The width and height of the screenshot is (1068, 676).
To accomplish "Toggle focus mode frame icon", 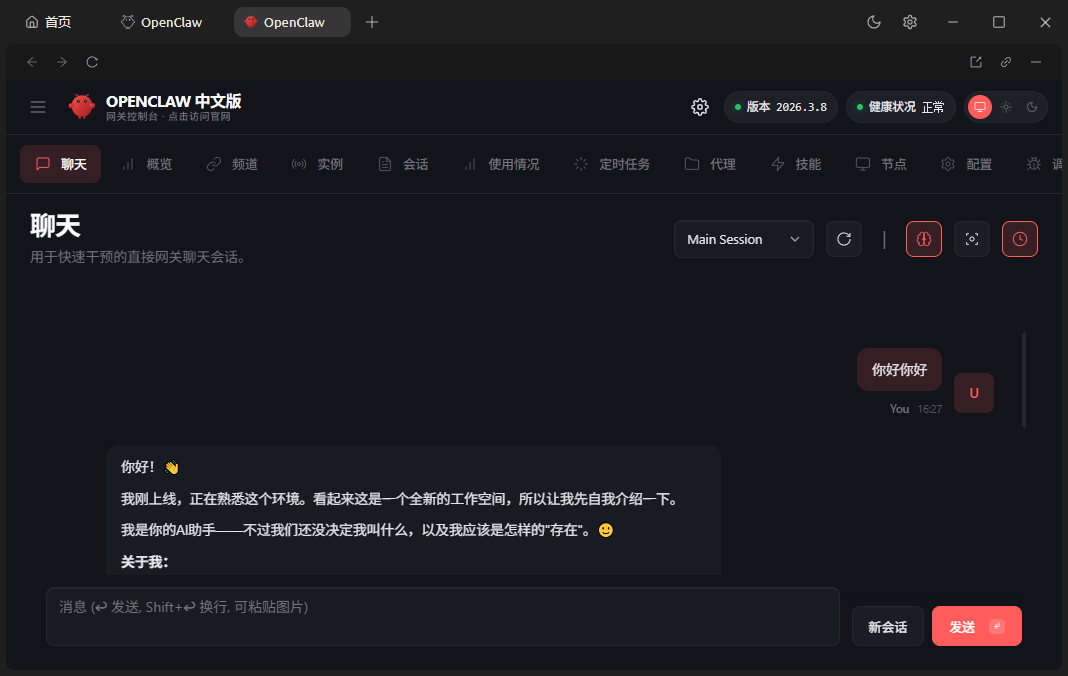I will 972,239.
